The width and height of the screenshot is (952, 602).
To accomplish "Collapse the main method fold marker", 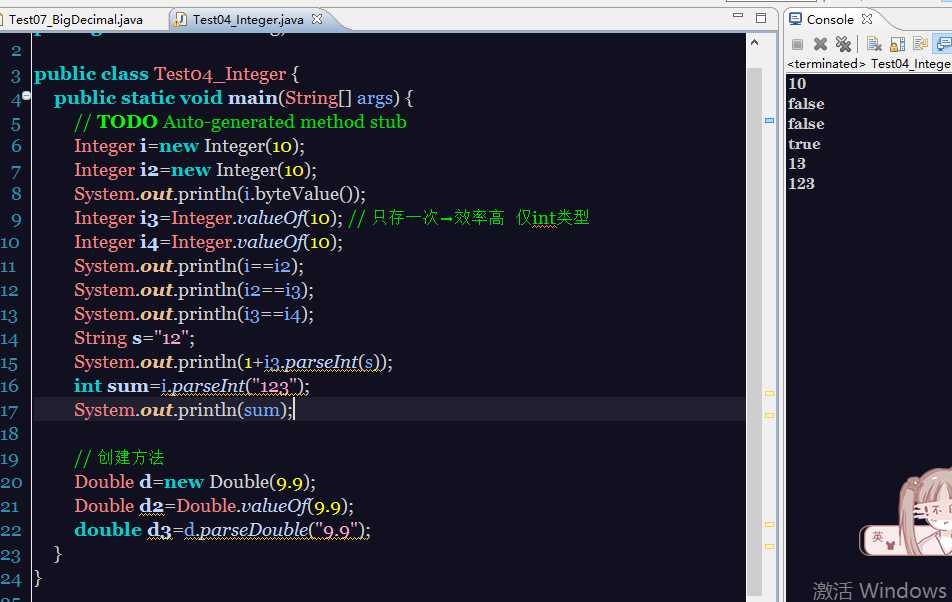I will (27, 95).
